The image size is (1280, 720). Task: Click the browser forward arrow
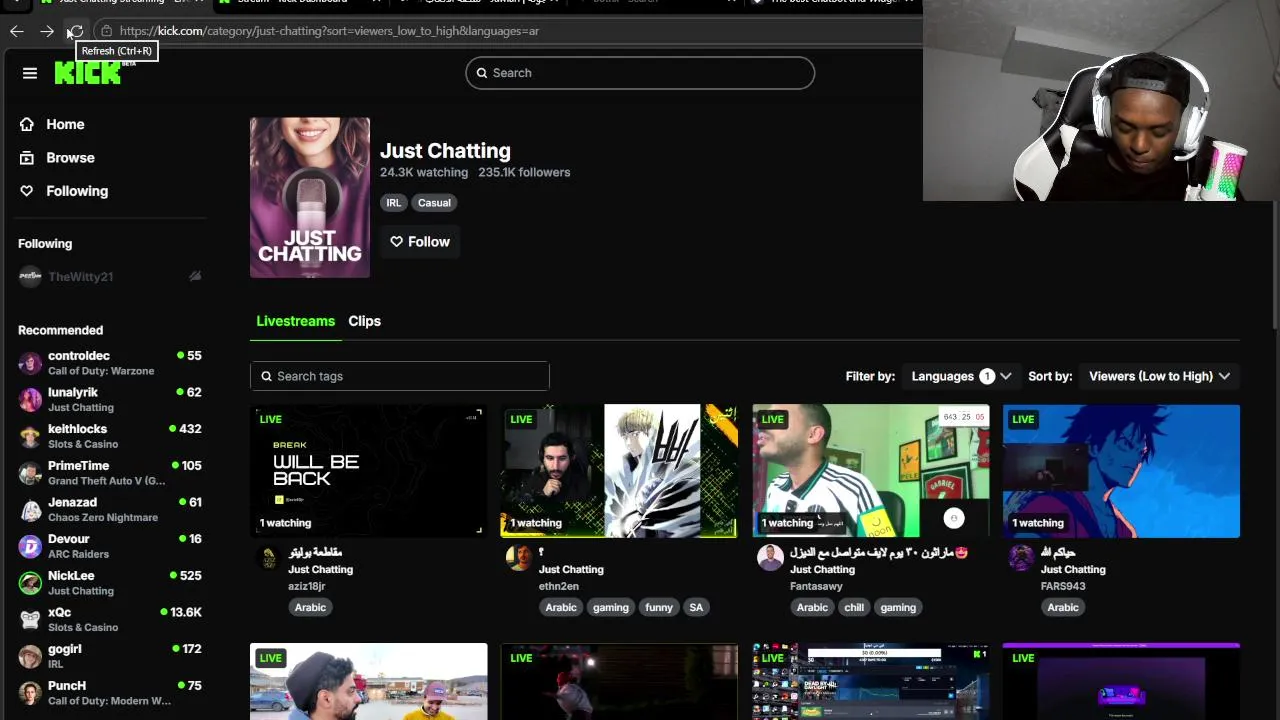tap(47, 31)
